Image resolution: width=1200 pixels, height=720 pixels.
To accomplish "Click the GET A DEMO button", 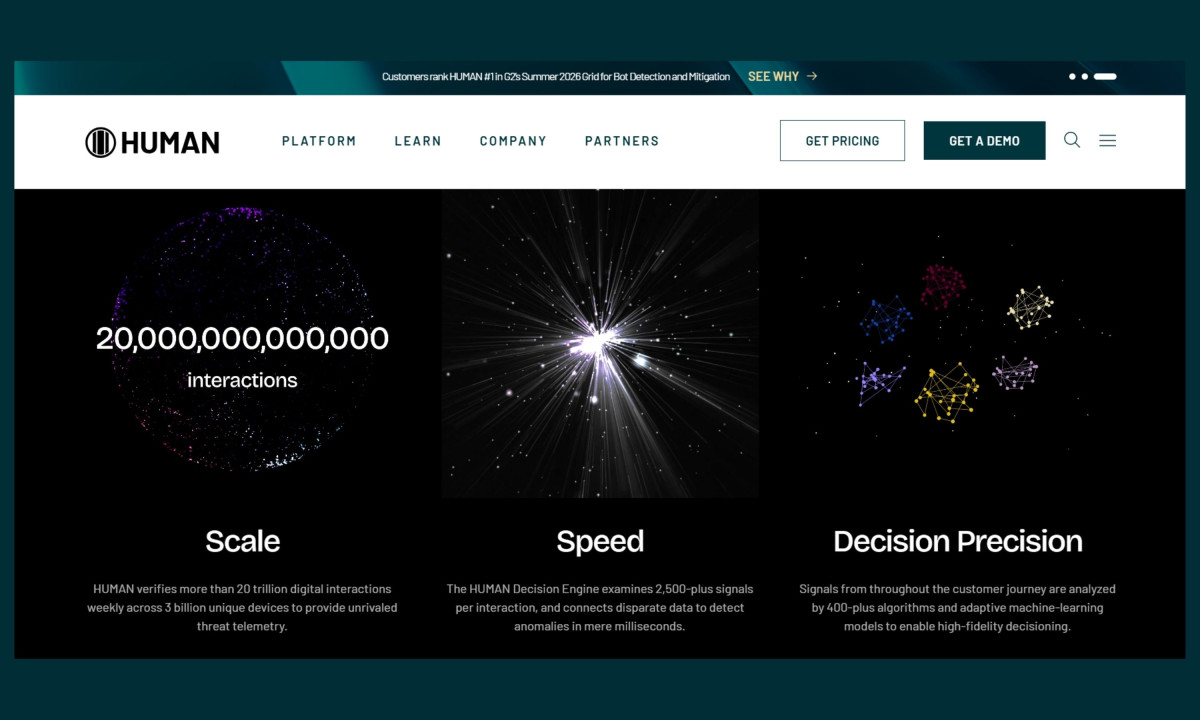I will (984, 141).
